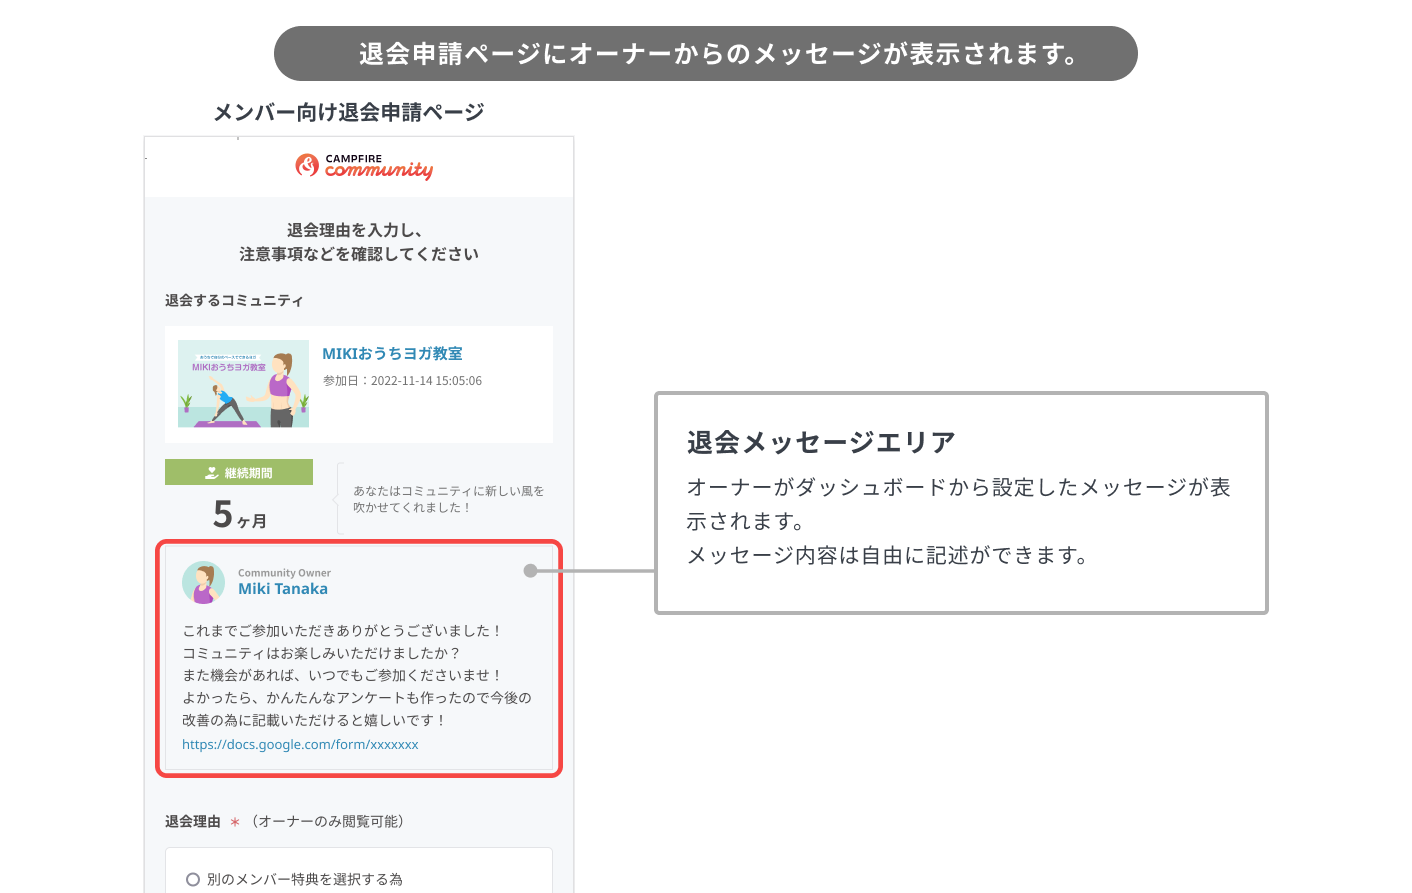Click the 退会メッセージエリア callout title
This screenshot has height=893, width=1412.
(x=821, y=442)
